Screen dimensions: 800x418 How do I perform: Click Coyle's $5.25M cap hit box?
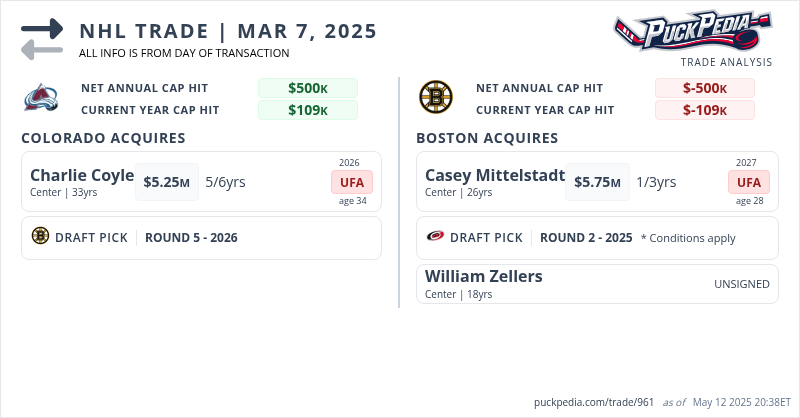point(167,182)
